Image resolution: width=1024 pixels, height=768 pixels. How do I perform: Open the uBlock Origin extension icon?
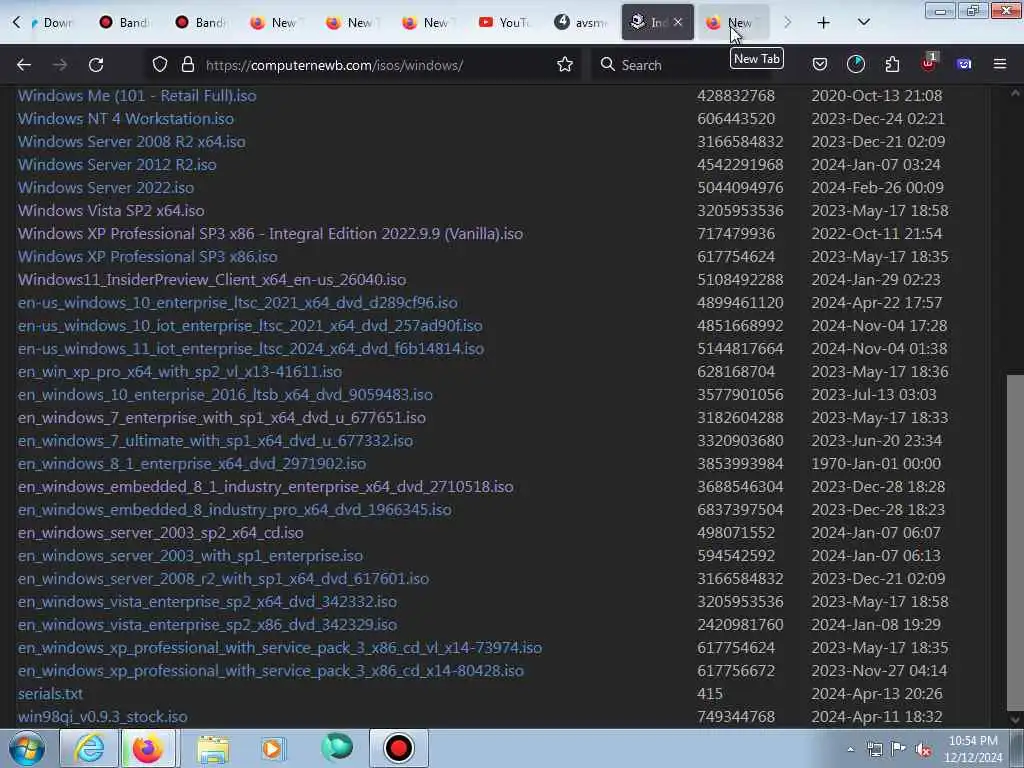[929, 63]
